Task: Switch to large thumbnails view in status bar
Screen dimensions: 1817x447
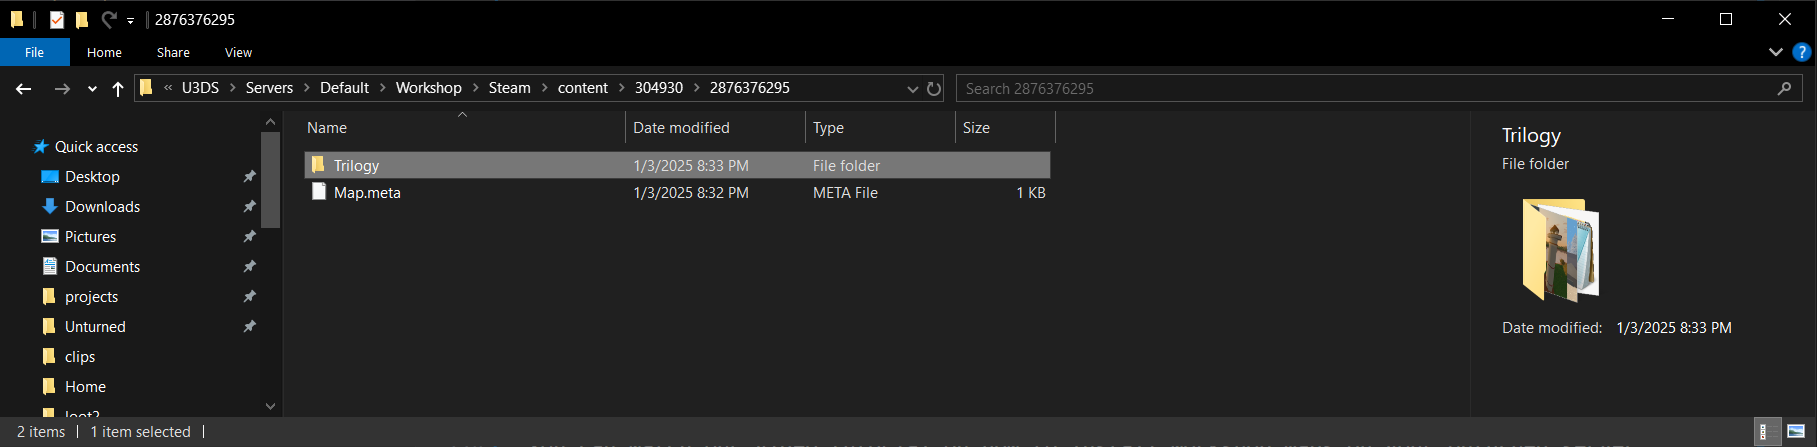Action: (1796, 432)
